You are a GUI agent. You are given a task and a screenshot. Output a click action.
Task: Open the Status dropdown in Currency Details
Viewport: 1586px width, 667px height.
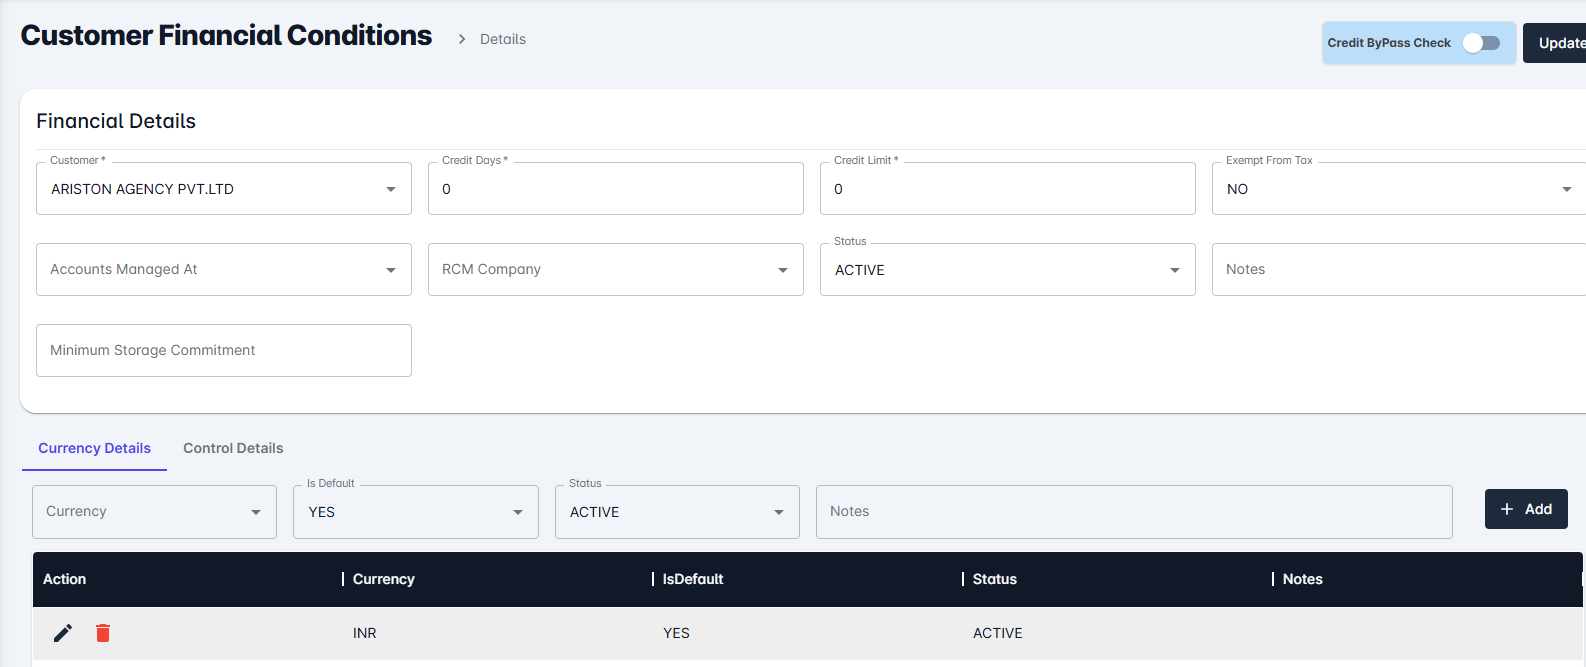(x=677, y=512)
